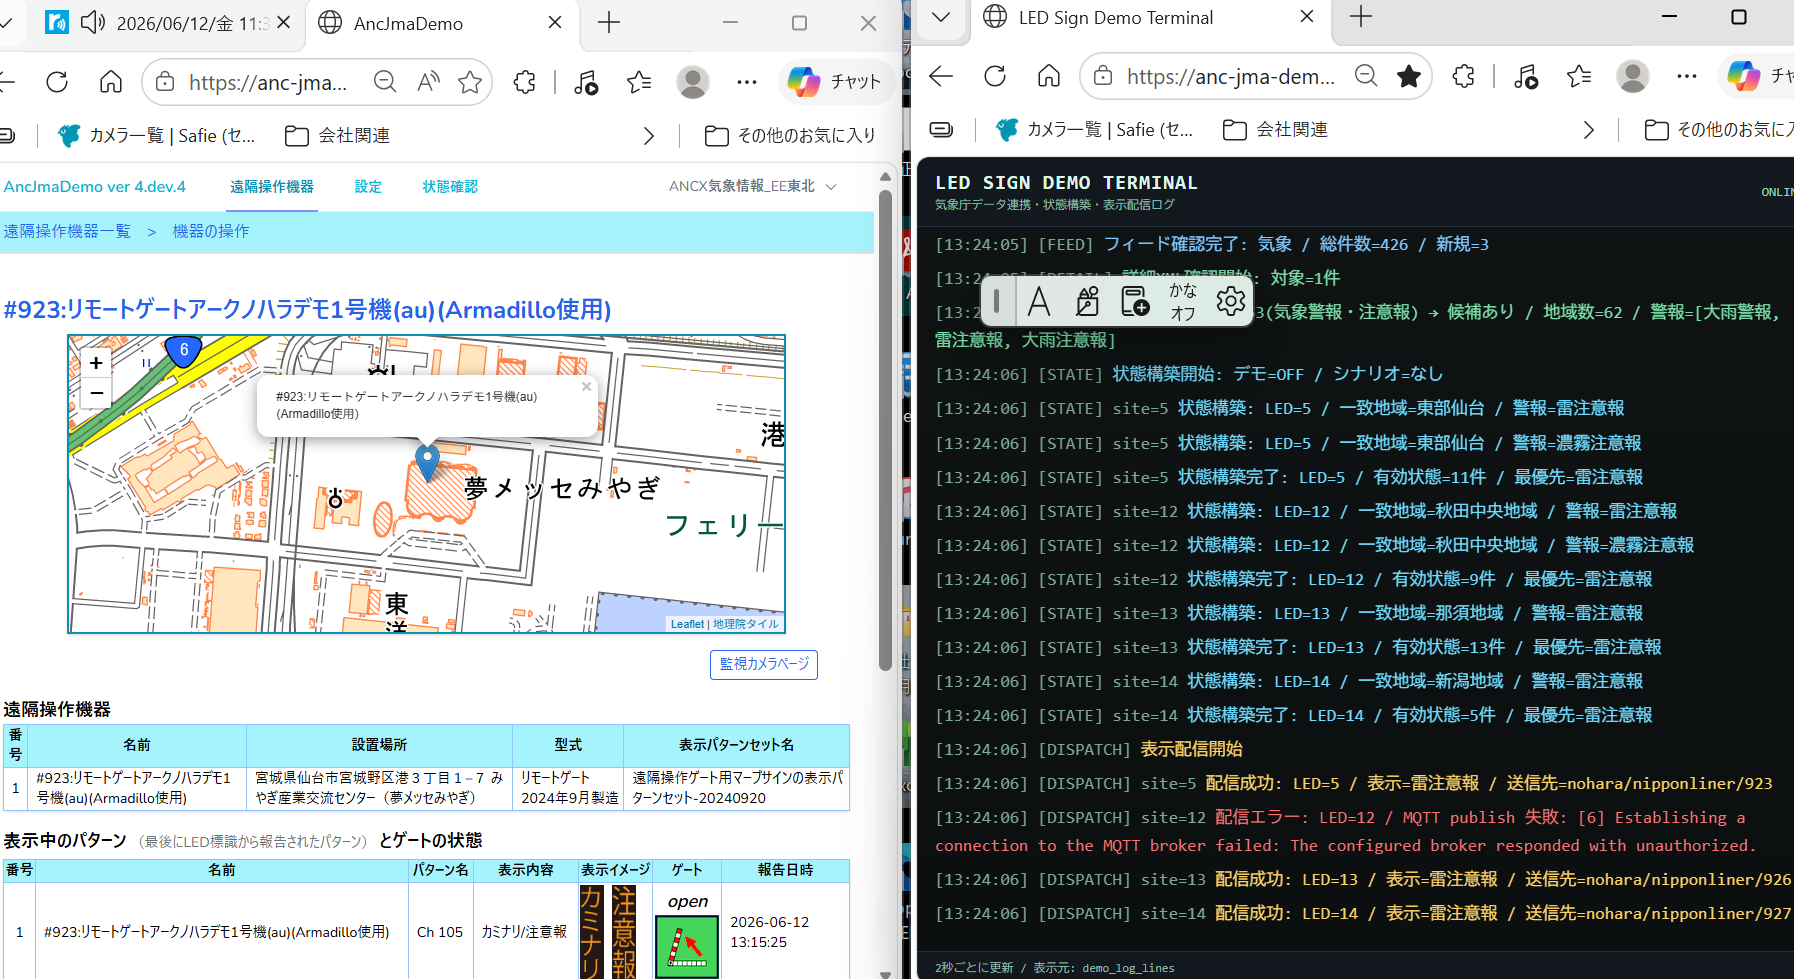Open Copilot チャット in left browser

(x=834, y=82)
